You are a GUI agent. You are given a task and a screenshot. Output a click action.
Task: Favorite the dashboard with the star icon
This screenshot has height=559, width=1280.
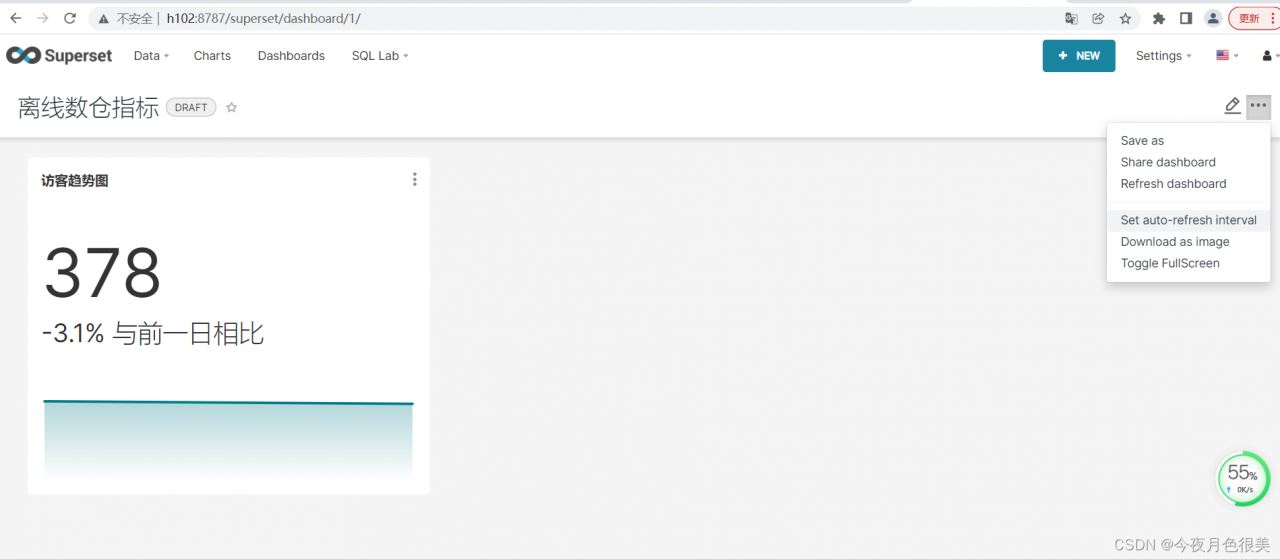[231, 107]
